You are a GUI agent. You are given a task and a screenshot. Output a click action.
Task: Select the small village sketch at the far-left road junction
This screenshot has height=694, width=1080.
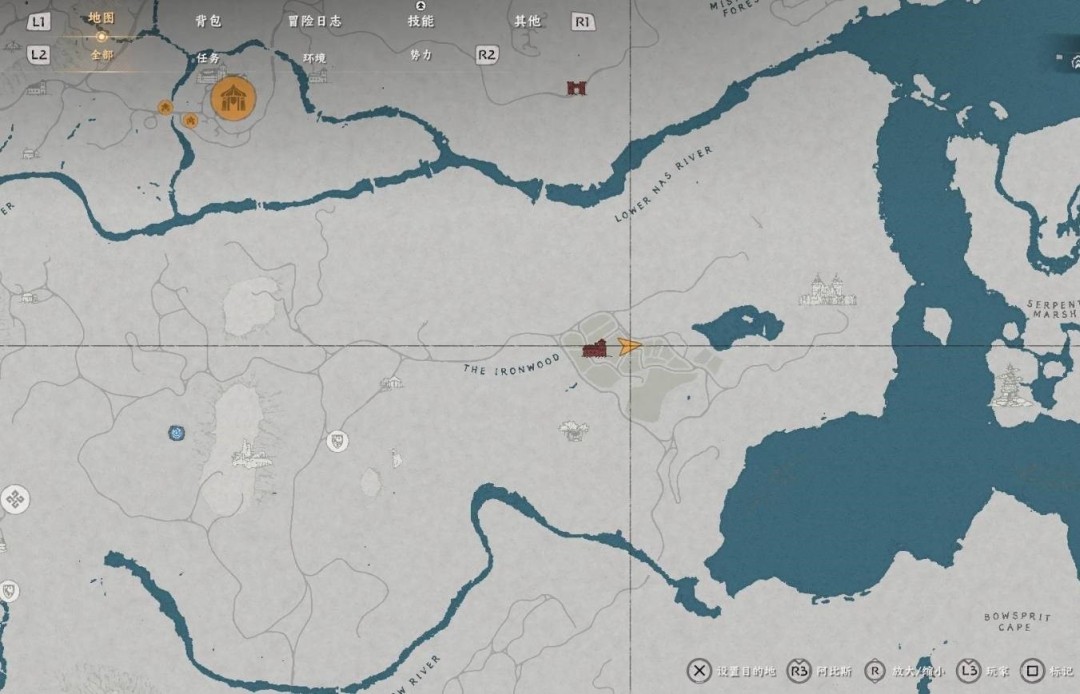point(28,297)
